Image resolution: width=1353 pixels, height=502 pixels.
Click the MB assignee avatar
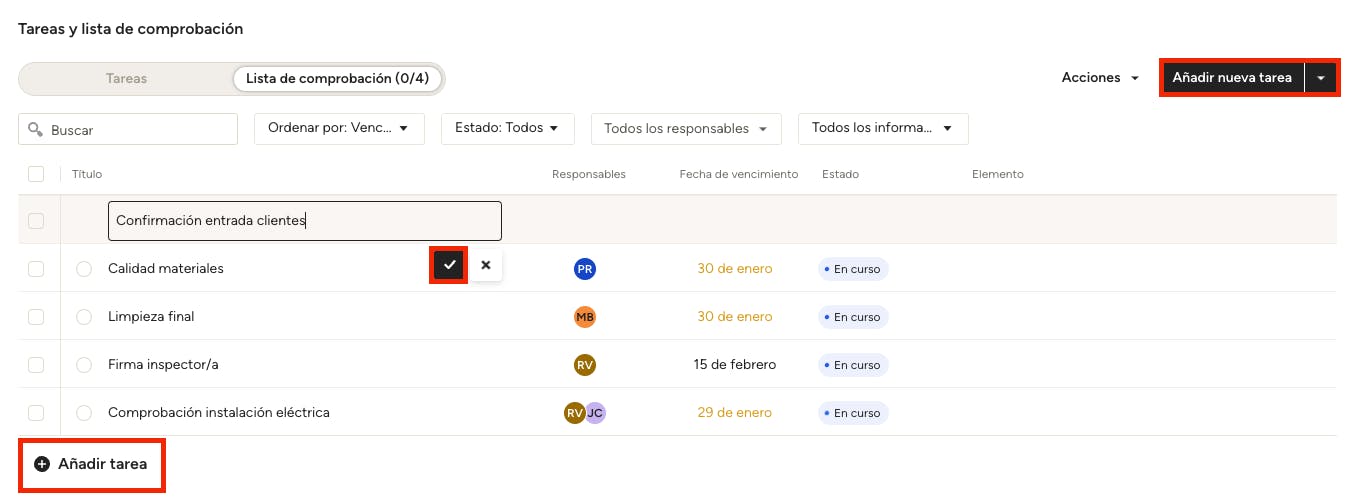[585, 317]
